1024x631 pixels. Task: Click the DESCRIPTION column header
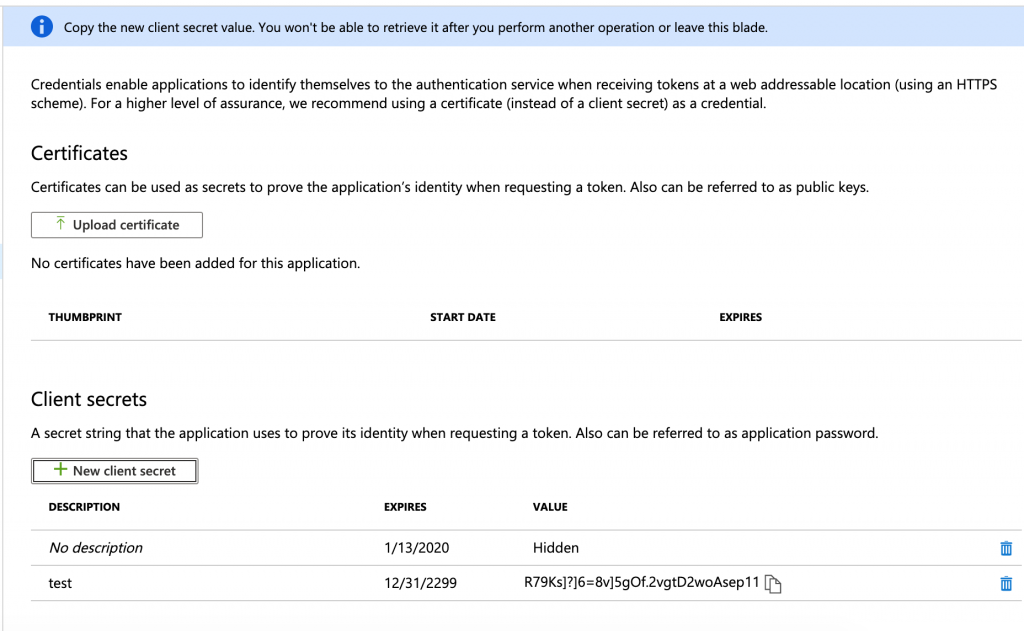click(84, 507)
